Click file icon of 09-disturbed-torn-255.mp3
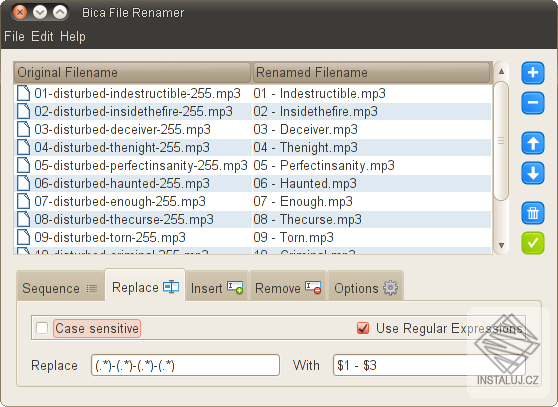This screenshot has height=407, width=558. [x=23, y=237]
